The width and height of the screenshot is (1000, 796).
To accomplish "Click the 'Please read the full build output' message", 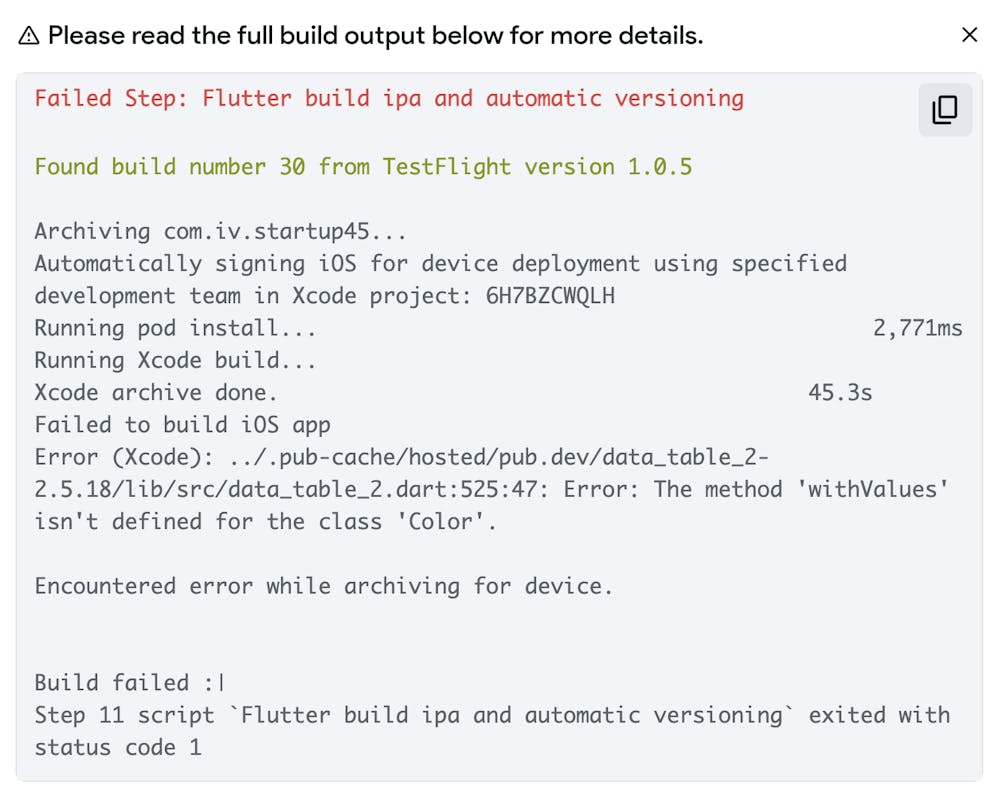I will (x=375, y=36).
